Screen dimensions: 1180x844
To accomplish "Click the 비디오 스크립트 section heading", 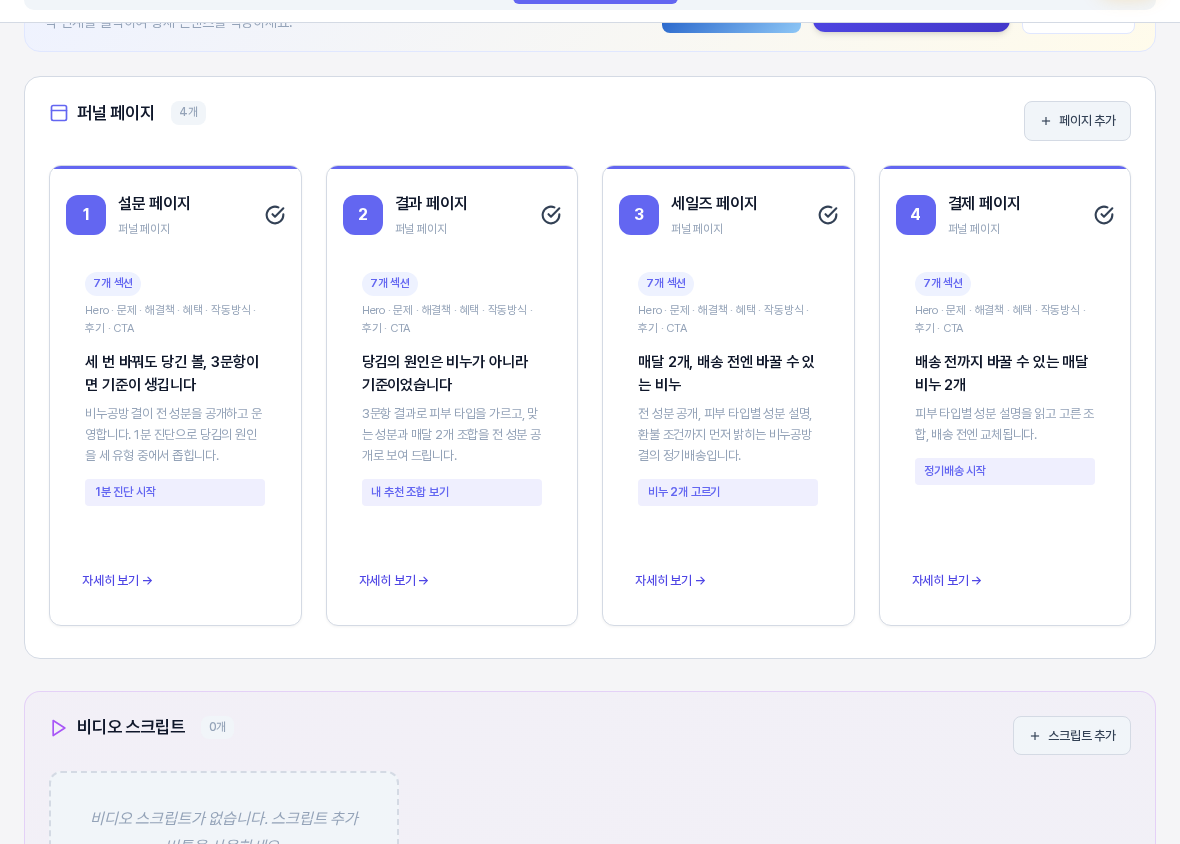I will pos(131,727).
